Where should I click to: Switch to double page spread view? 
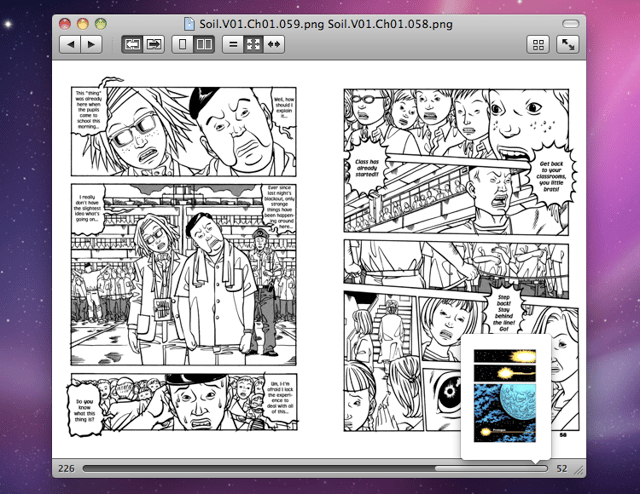204,45
